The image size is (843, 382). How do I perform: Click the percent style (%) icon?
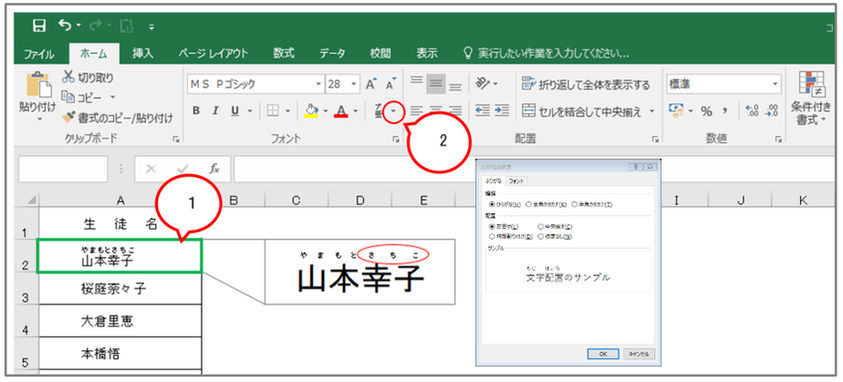[x=706, y=111]
